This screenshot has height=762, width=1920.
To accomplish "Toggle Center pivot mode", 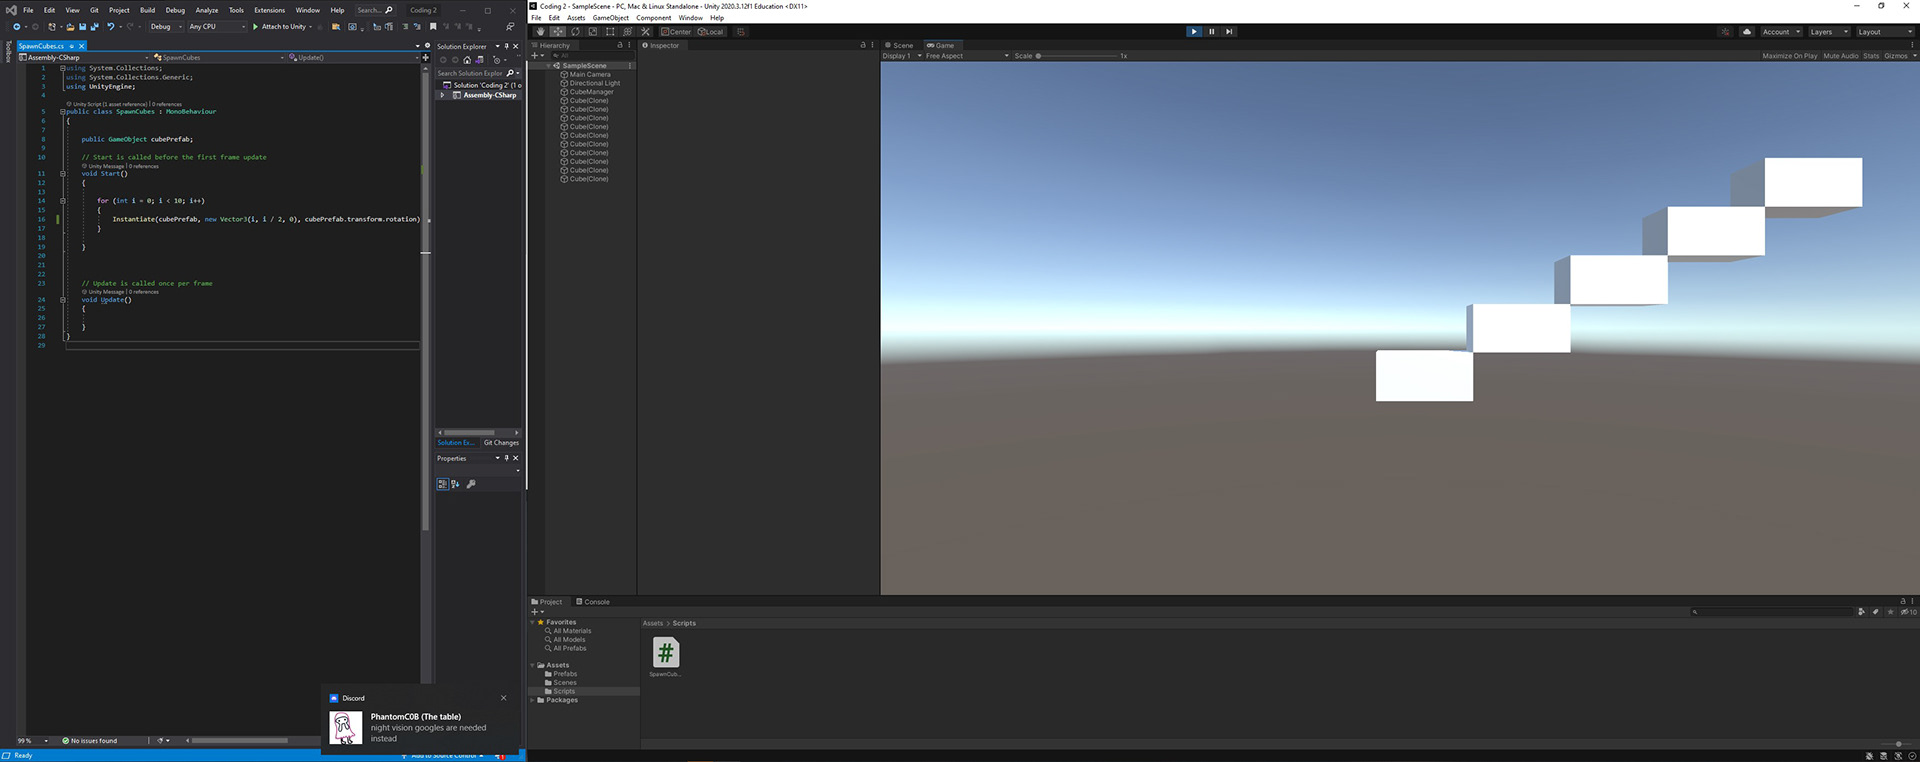I will pos(676,32).
